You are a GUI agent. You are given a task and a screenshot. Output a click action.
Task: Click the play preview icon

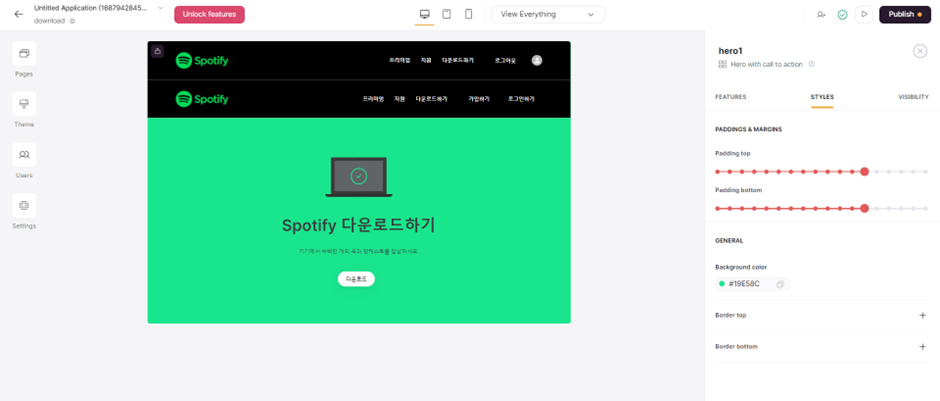(x=864, y=14)
